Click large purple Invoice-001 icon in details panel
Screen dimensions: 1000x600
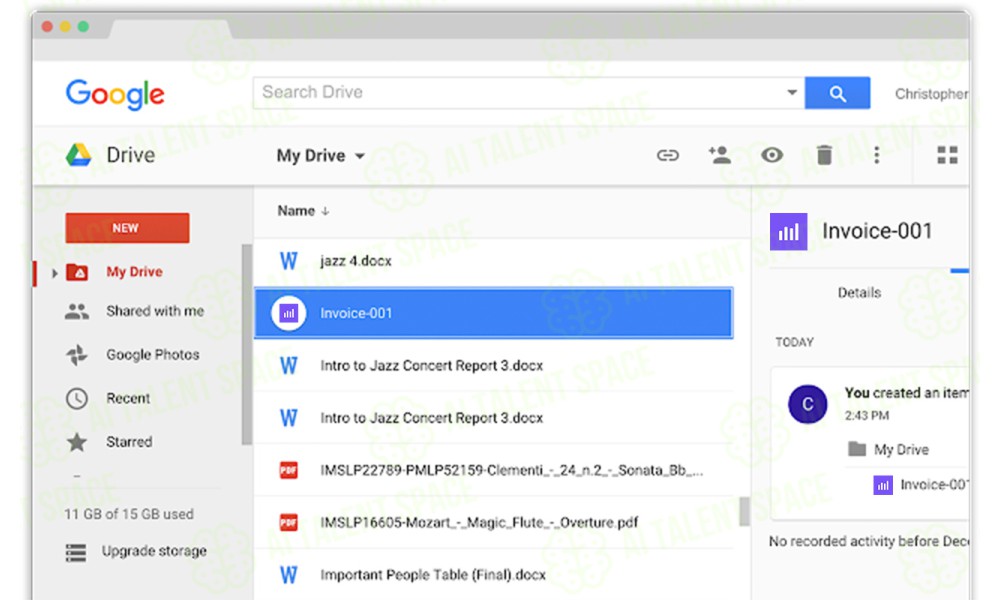pos(788,231)
